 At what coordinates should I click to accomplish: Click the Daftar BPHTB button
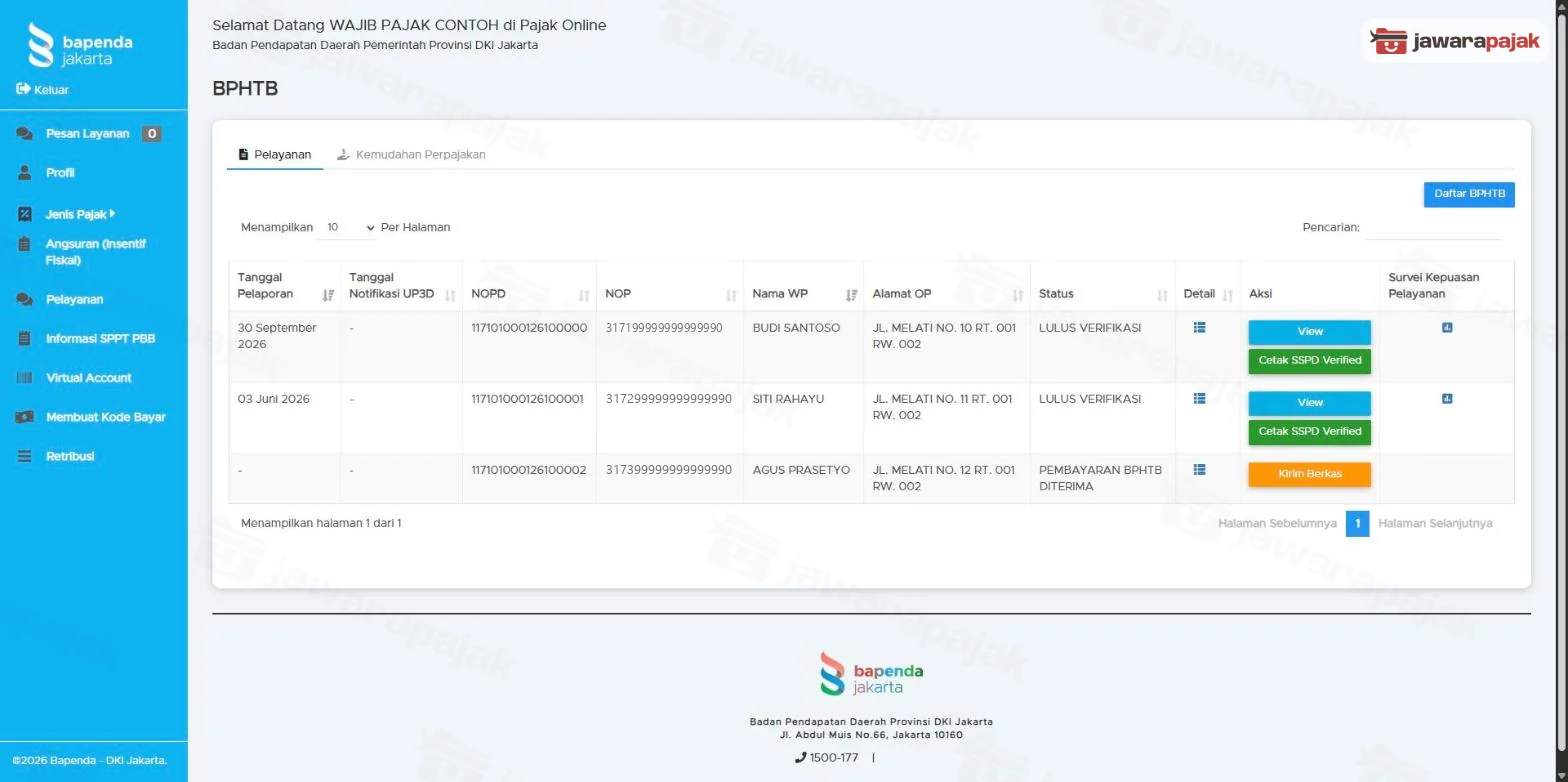pos(1469,194)
